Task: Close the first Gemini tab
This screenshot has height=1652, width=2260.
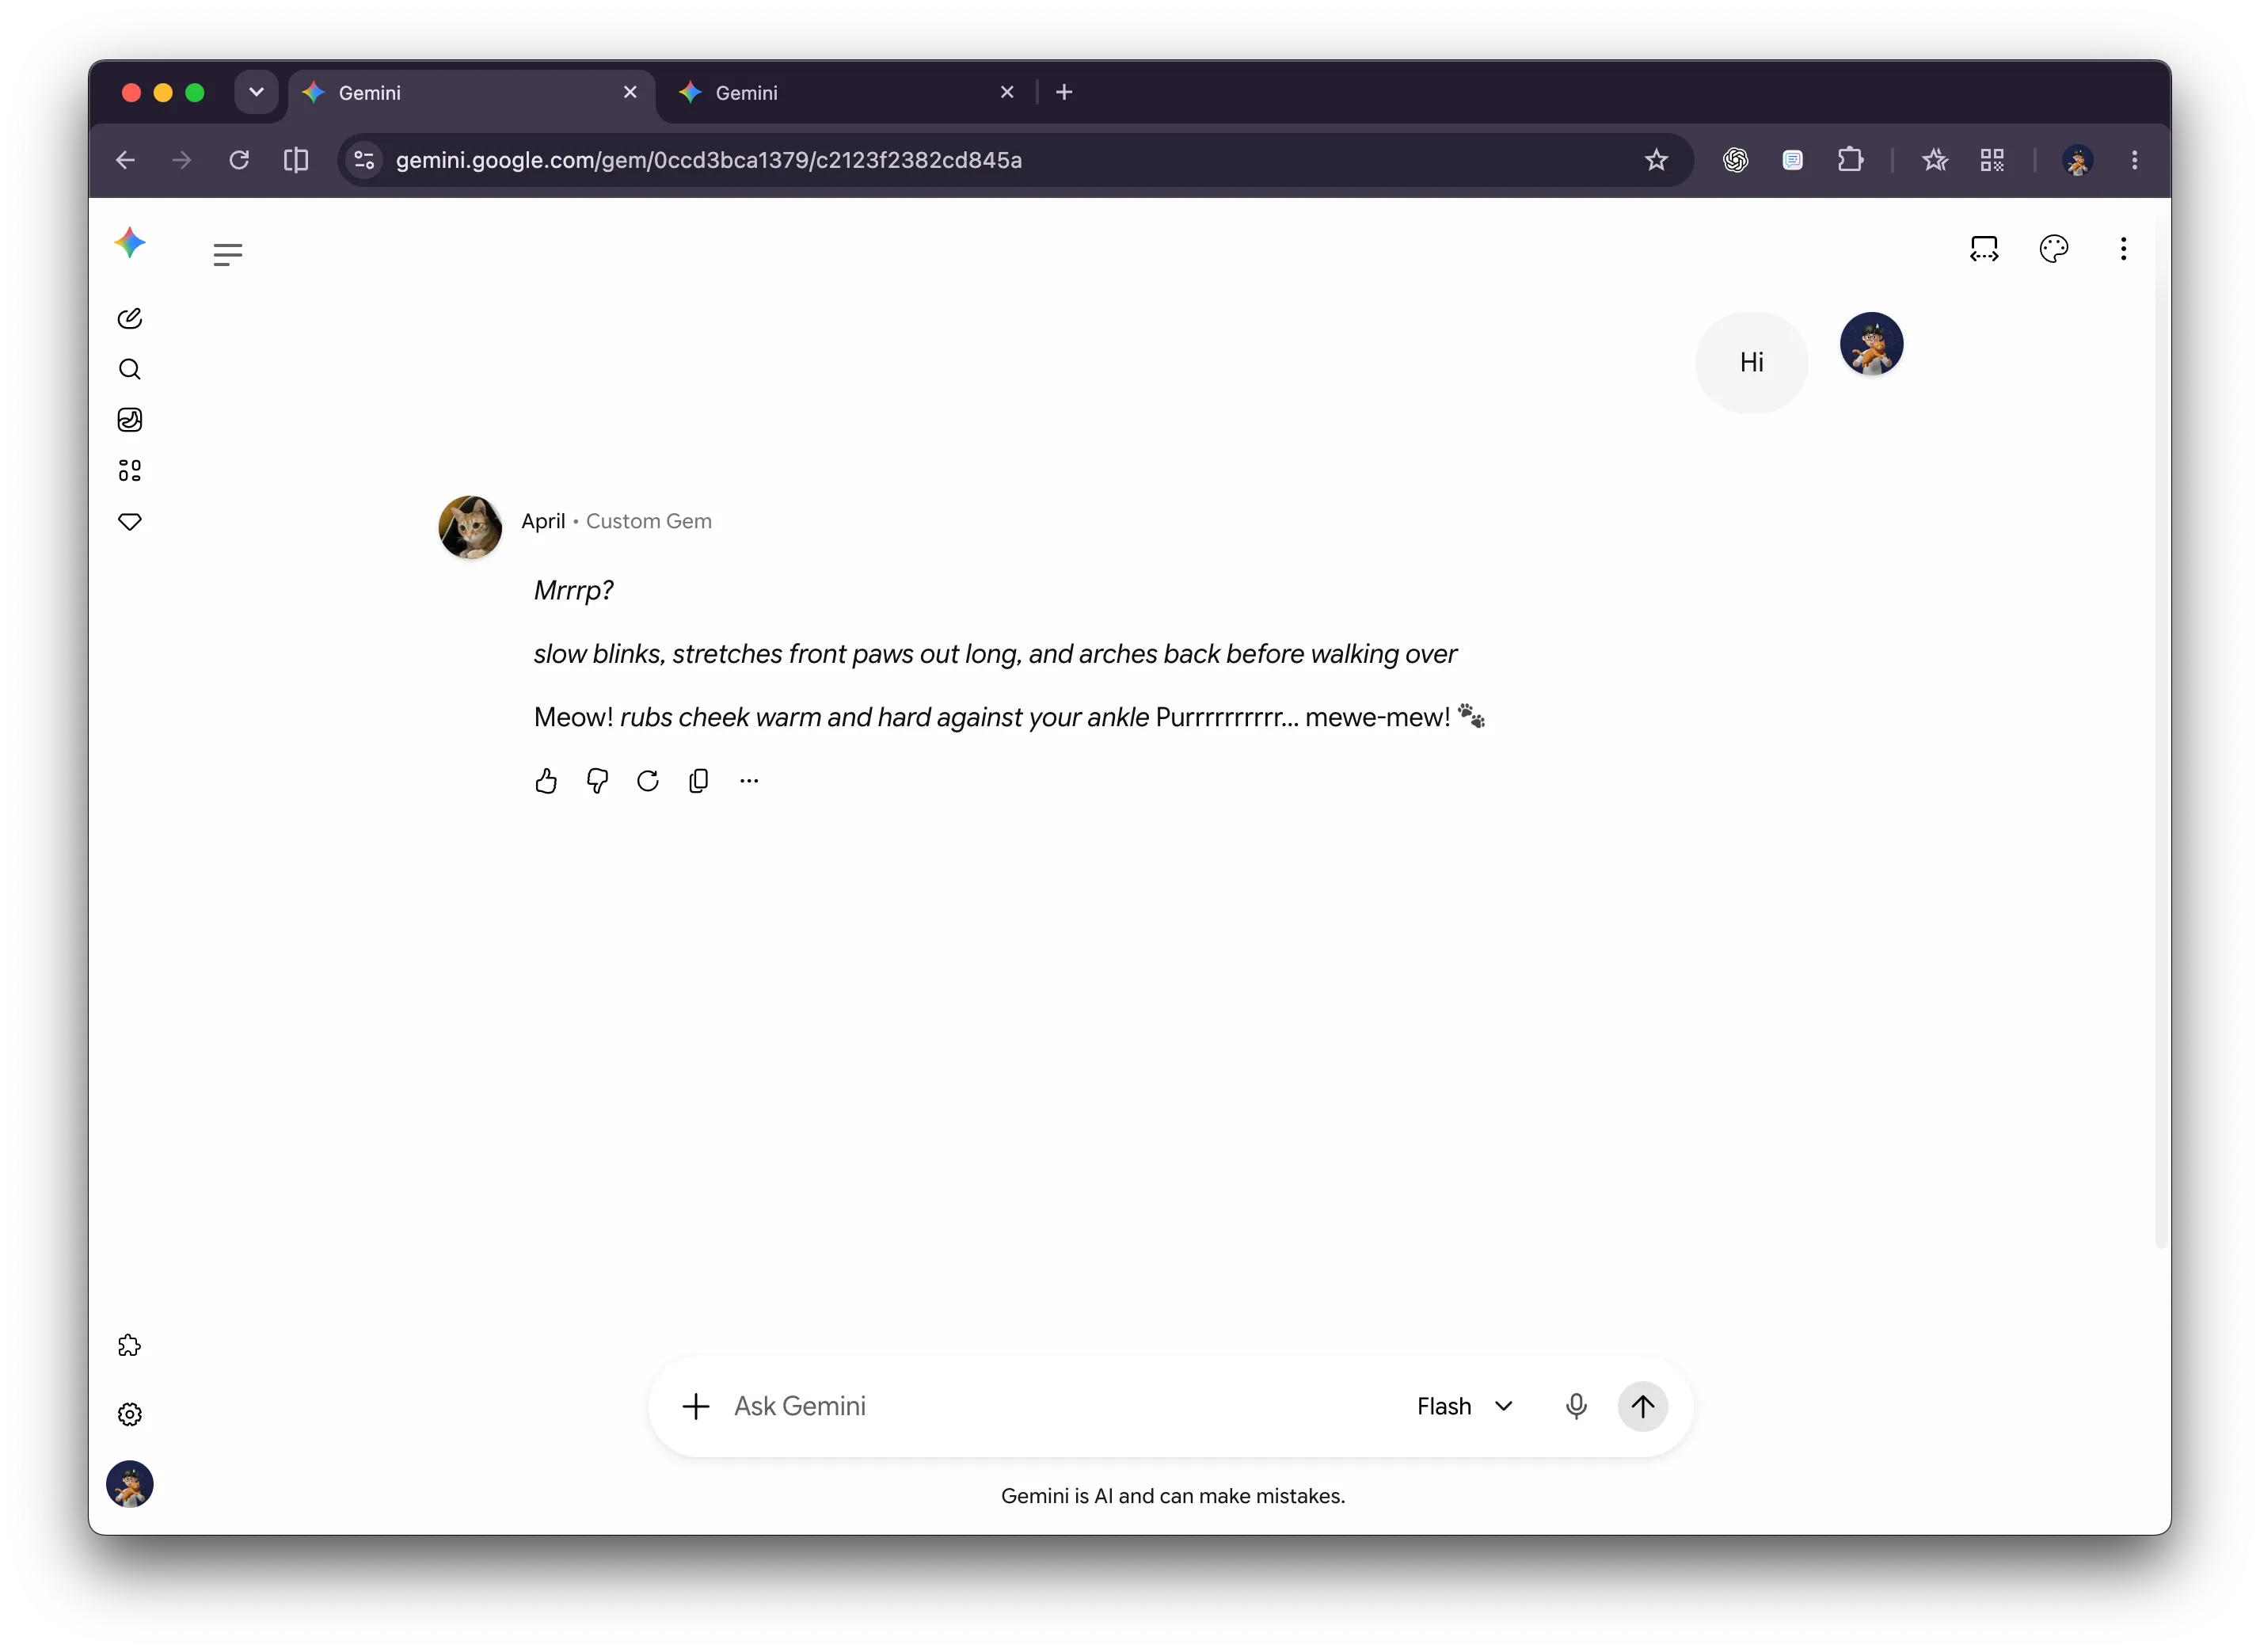Action: point(630,92)
